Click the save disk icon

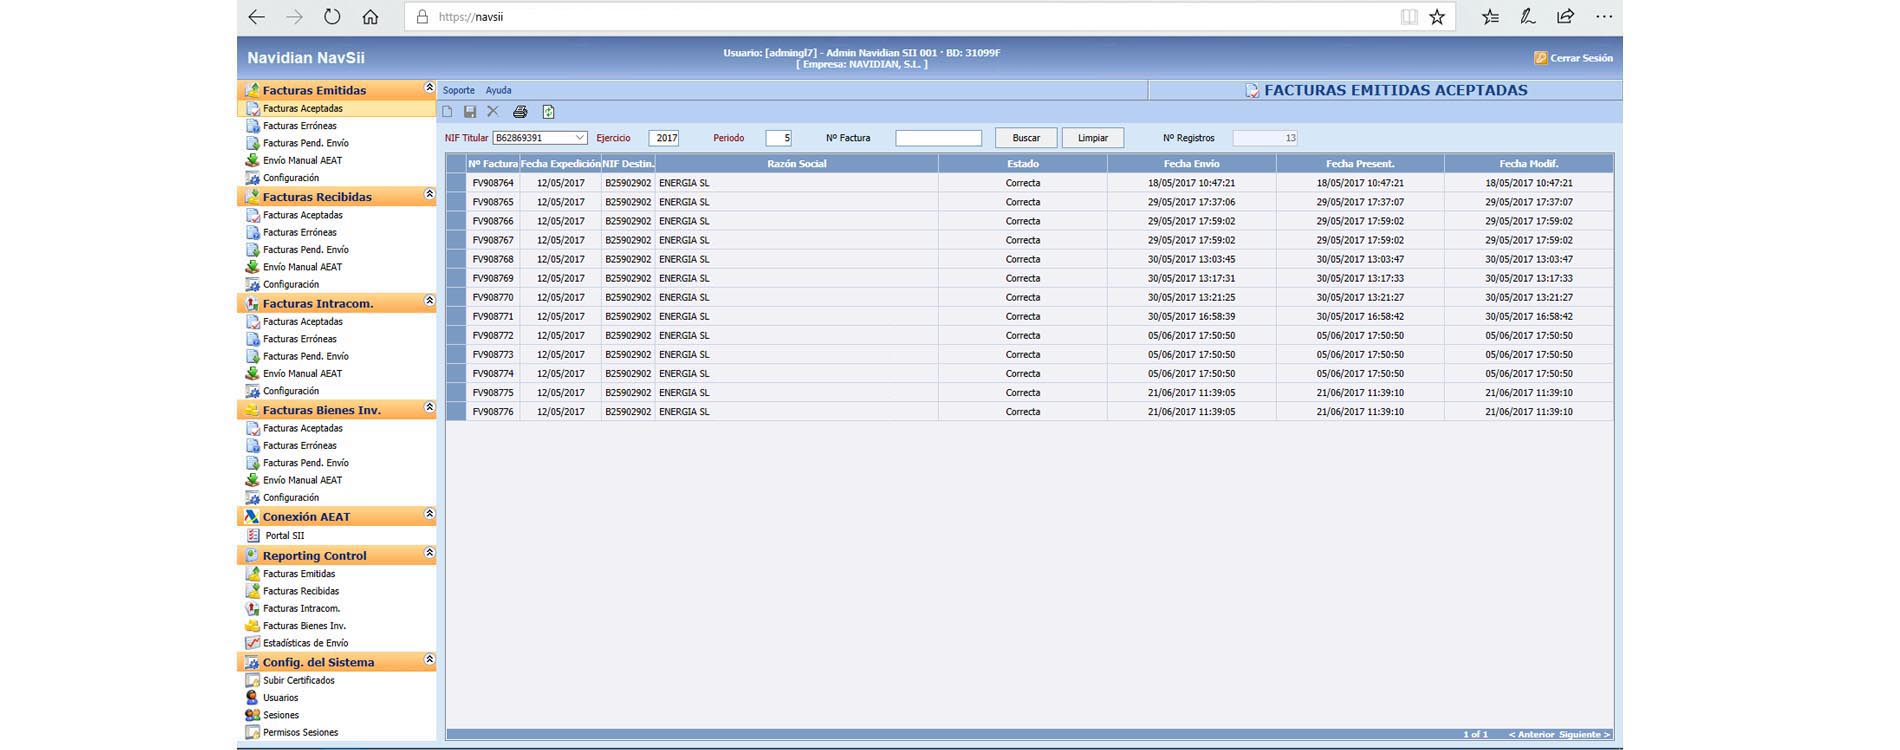click(470, 112)
